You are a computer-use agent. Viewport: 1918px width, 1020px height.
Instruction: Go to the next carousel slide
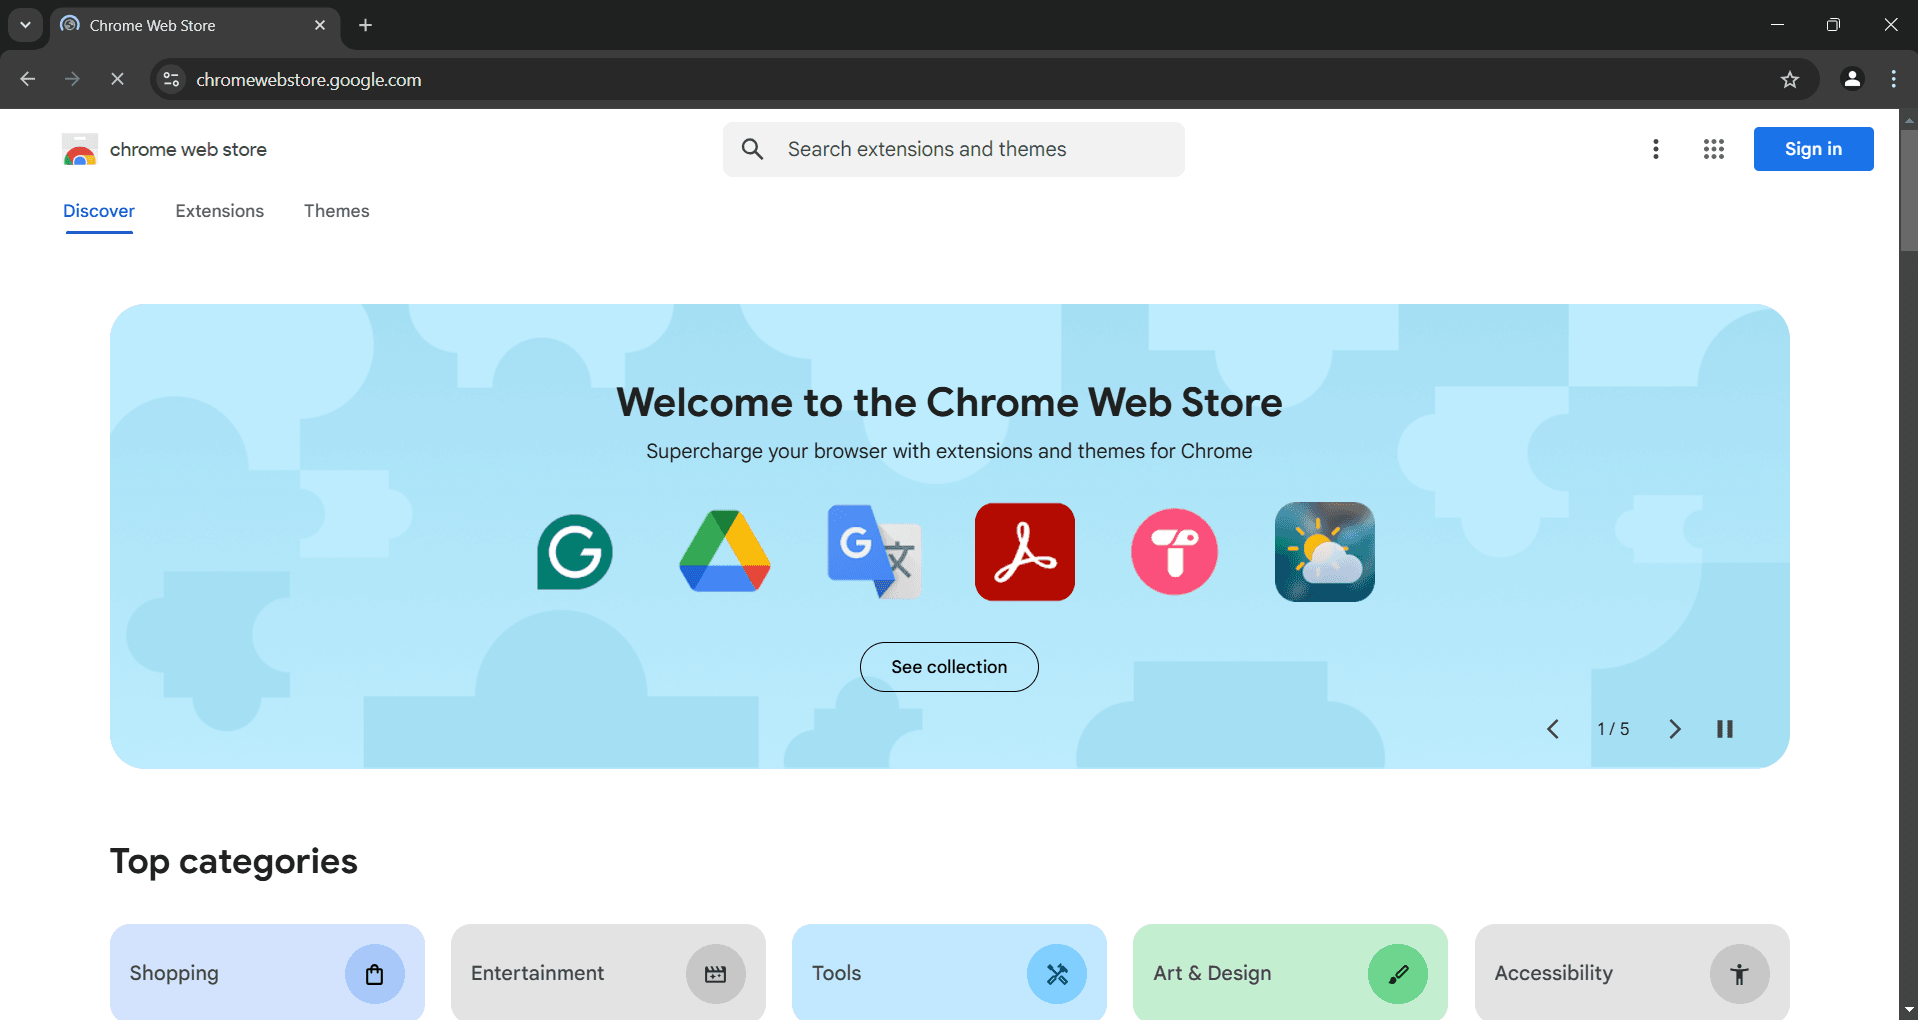tap(1674, 729)
